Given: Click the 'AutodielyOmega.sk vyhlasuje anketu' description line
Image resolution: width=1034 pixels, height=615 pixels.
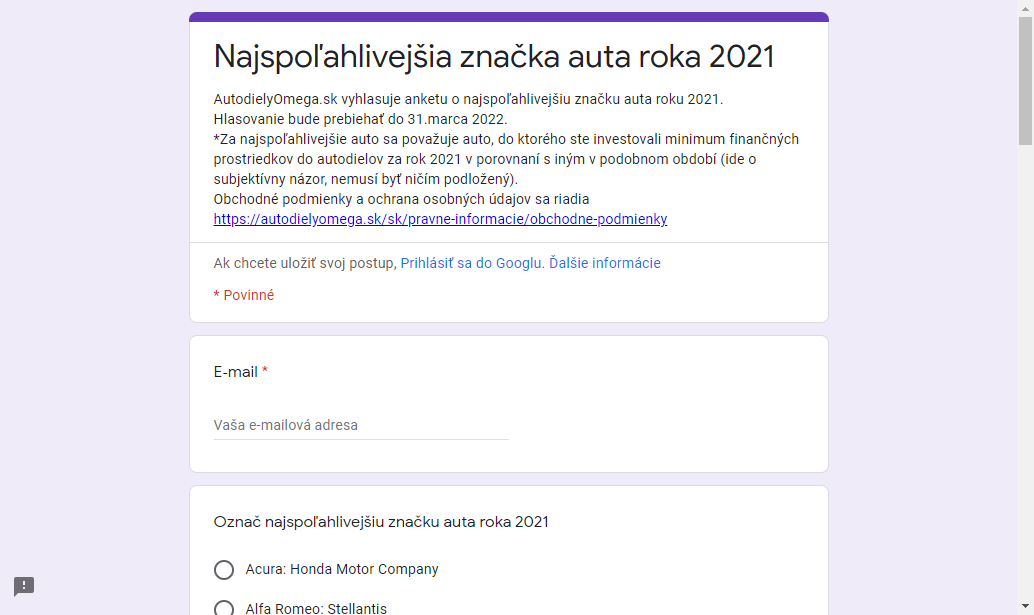Looking at the screenshot, I should 468,99.
